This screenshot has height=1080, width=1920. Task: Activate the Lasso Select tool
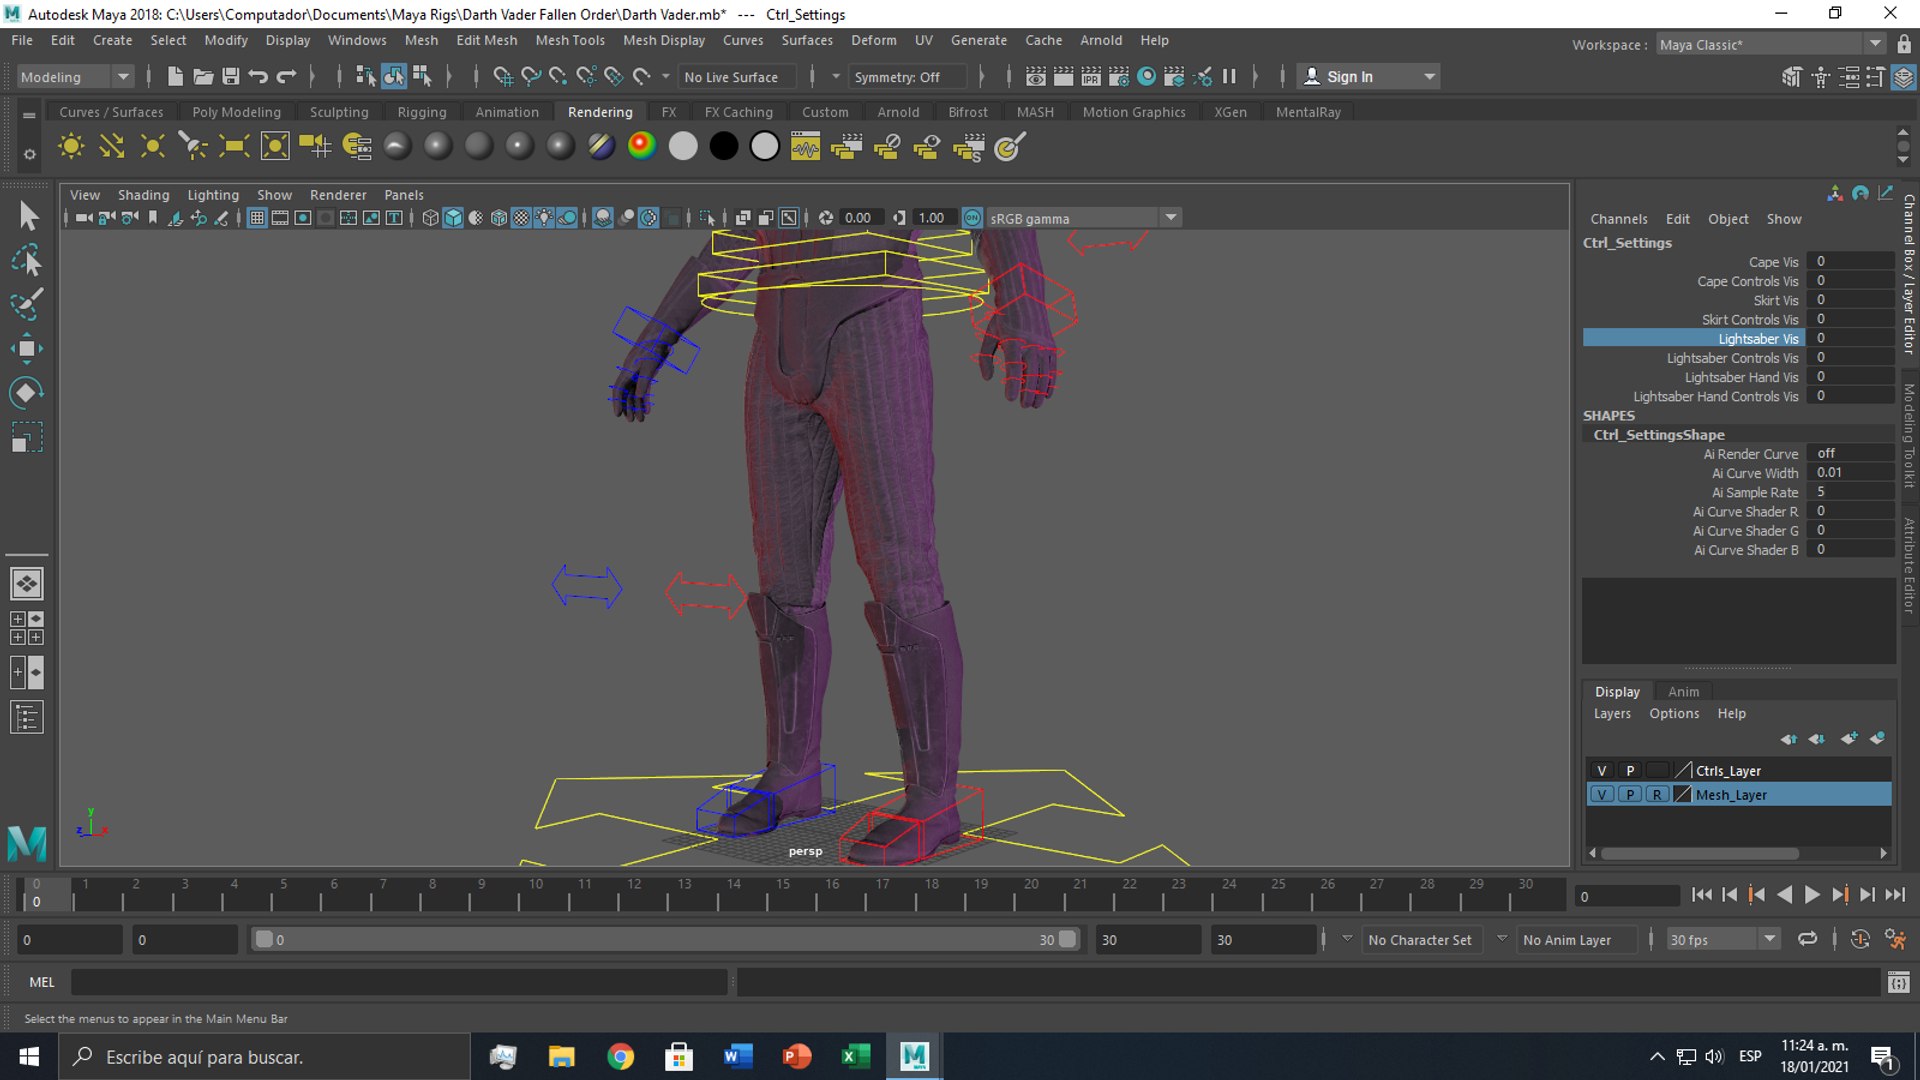tap(27, 260)
